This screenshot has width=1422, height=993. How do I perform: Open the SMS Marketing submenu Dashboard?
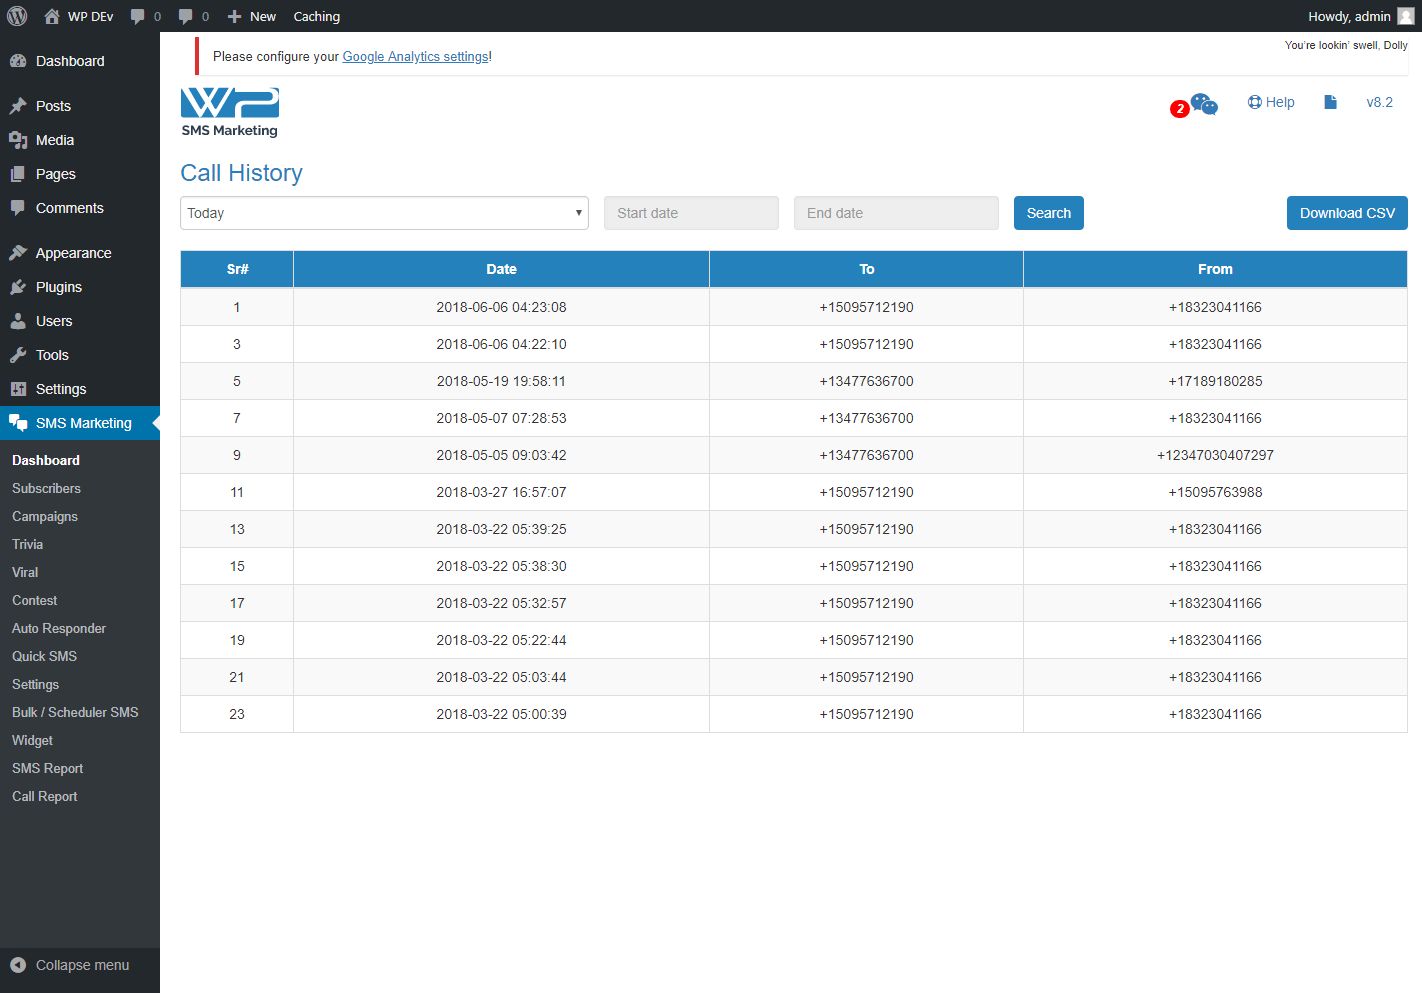coord(46,460)
